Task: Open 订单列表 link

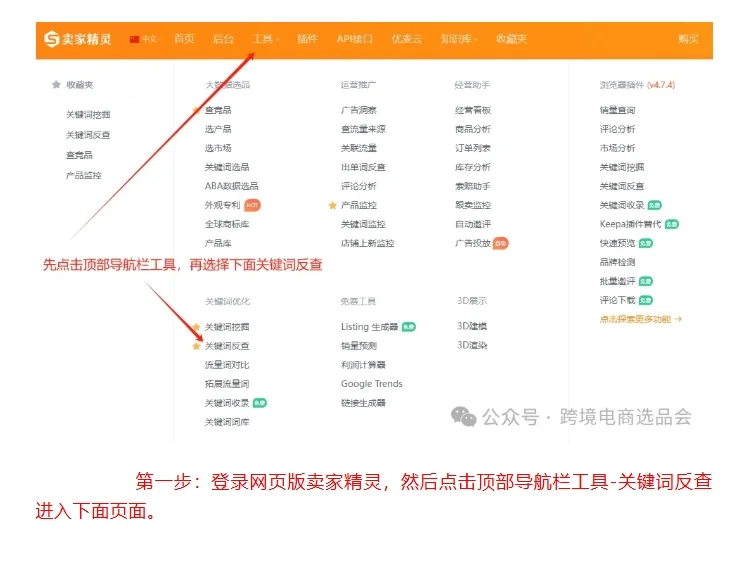Action: tap(473, 148)
